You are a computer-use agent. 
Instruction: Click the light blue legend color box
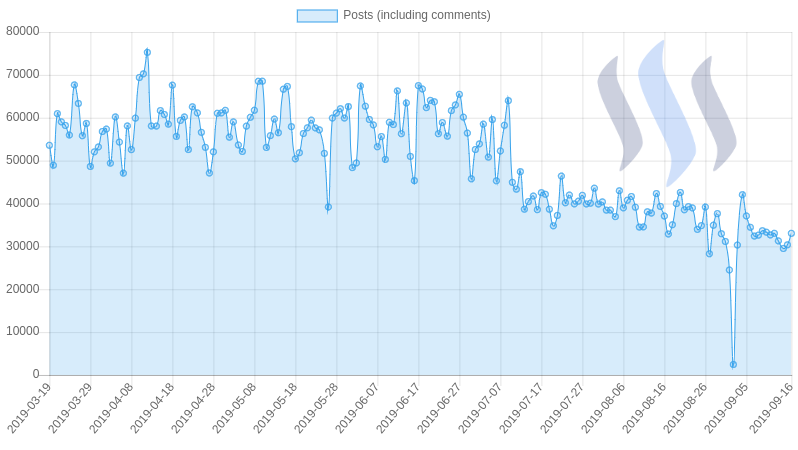click(x=317, y=16)
